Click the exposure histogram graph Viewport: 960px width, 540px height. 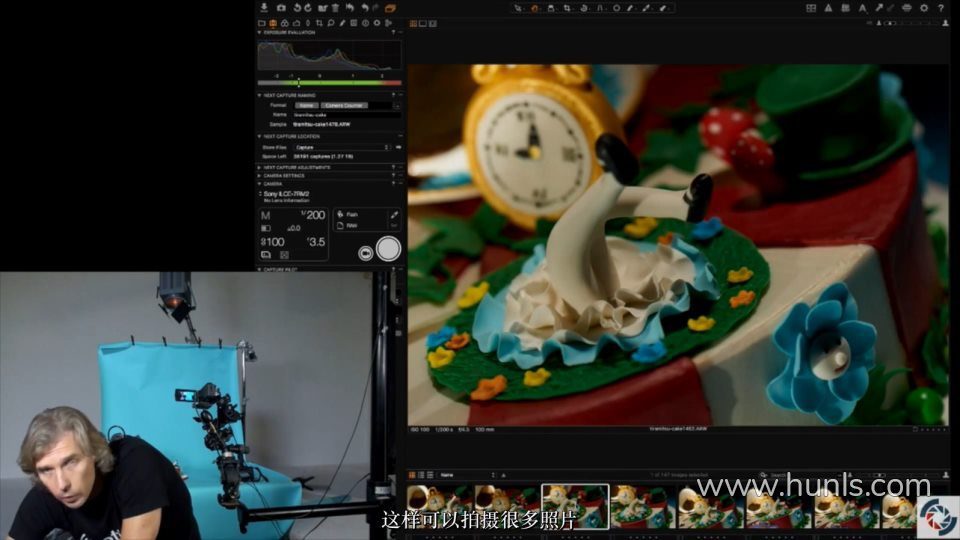coord(329,56)
